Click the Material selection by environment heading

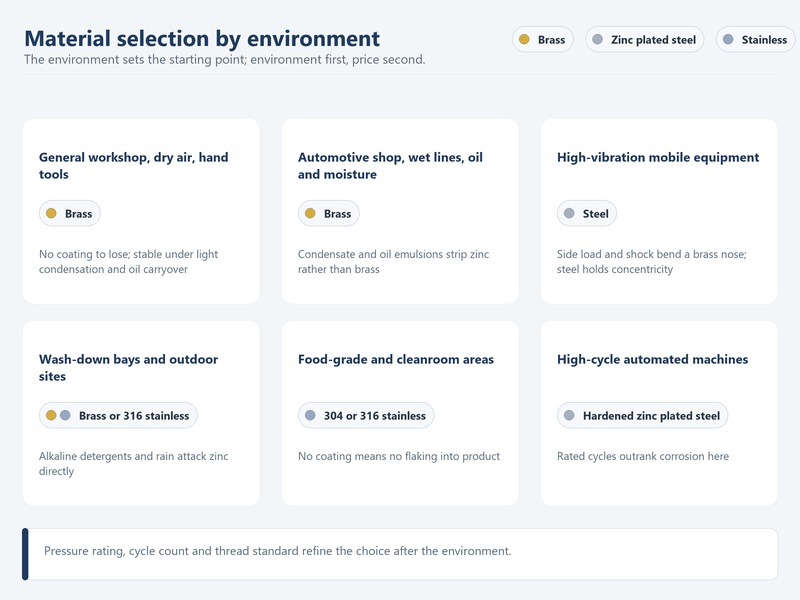click(202, 38)
